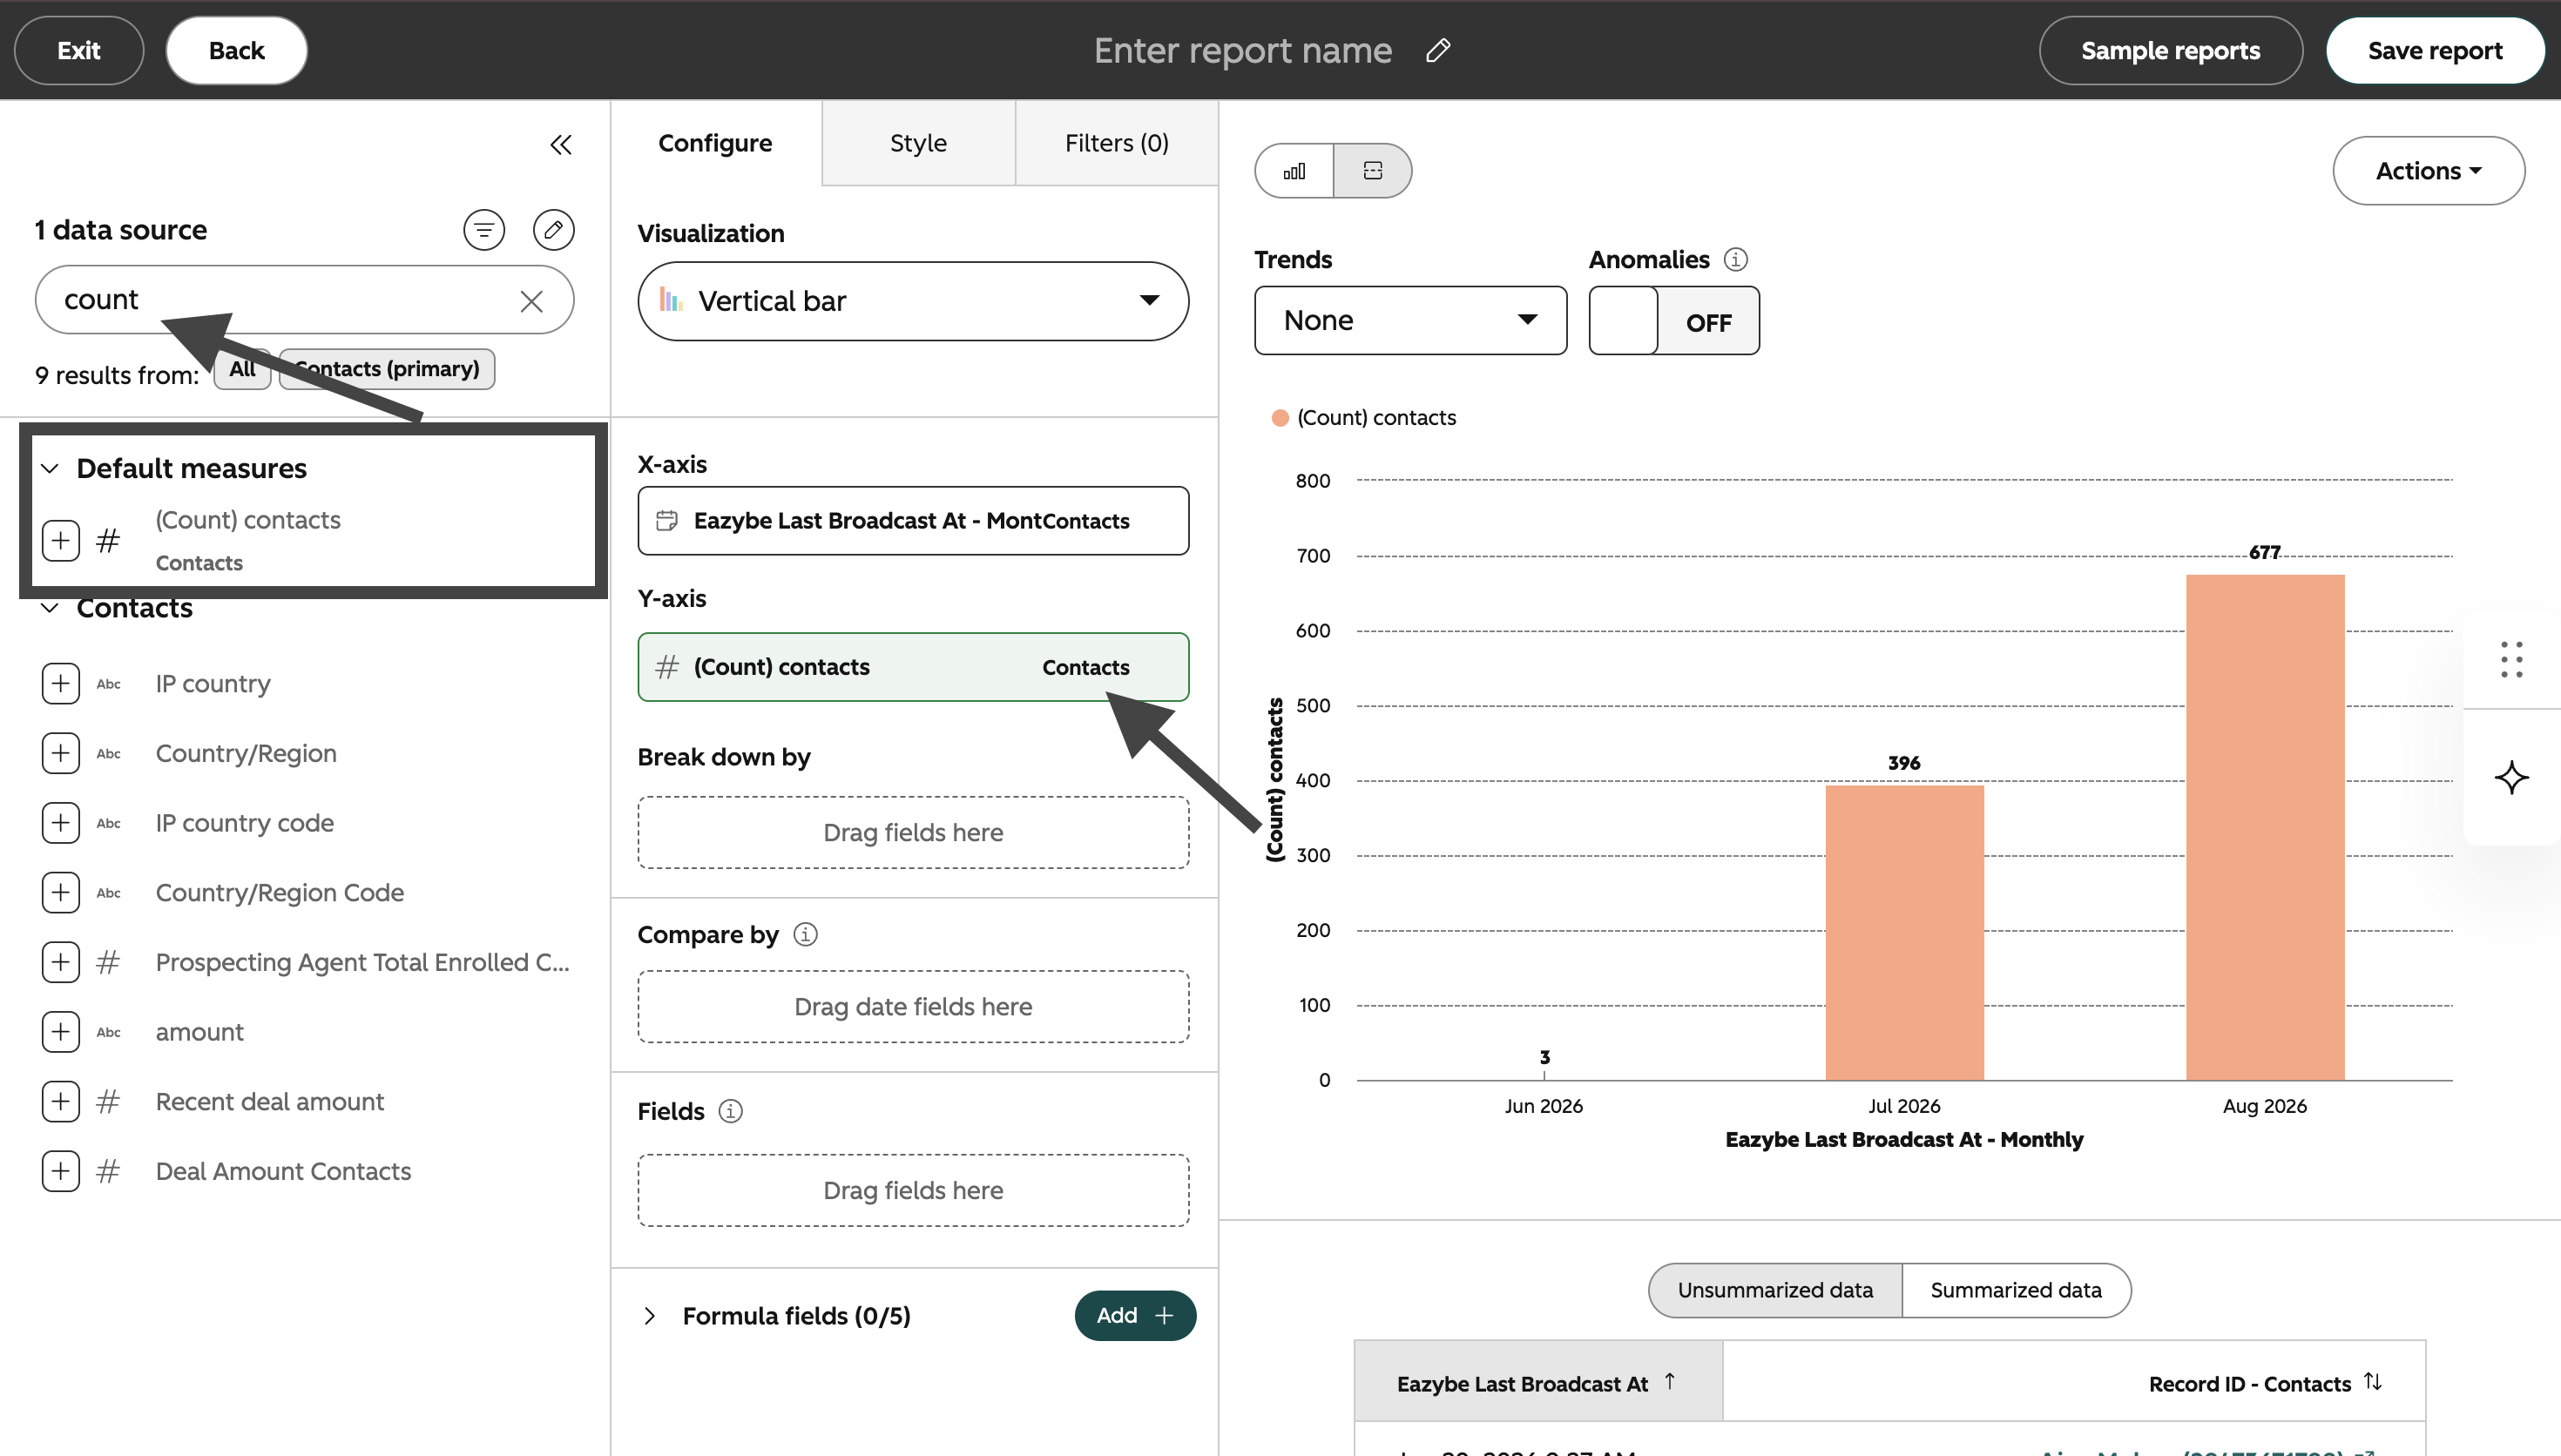Select Summarized data view
Image resolution: width=2561 pixels, height=1456 pixels.
point(2016,1290)
